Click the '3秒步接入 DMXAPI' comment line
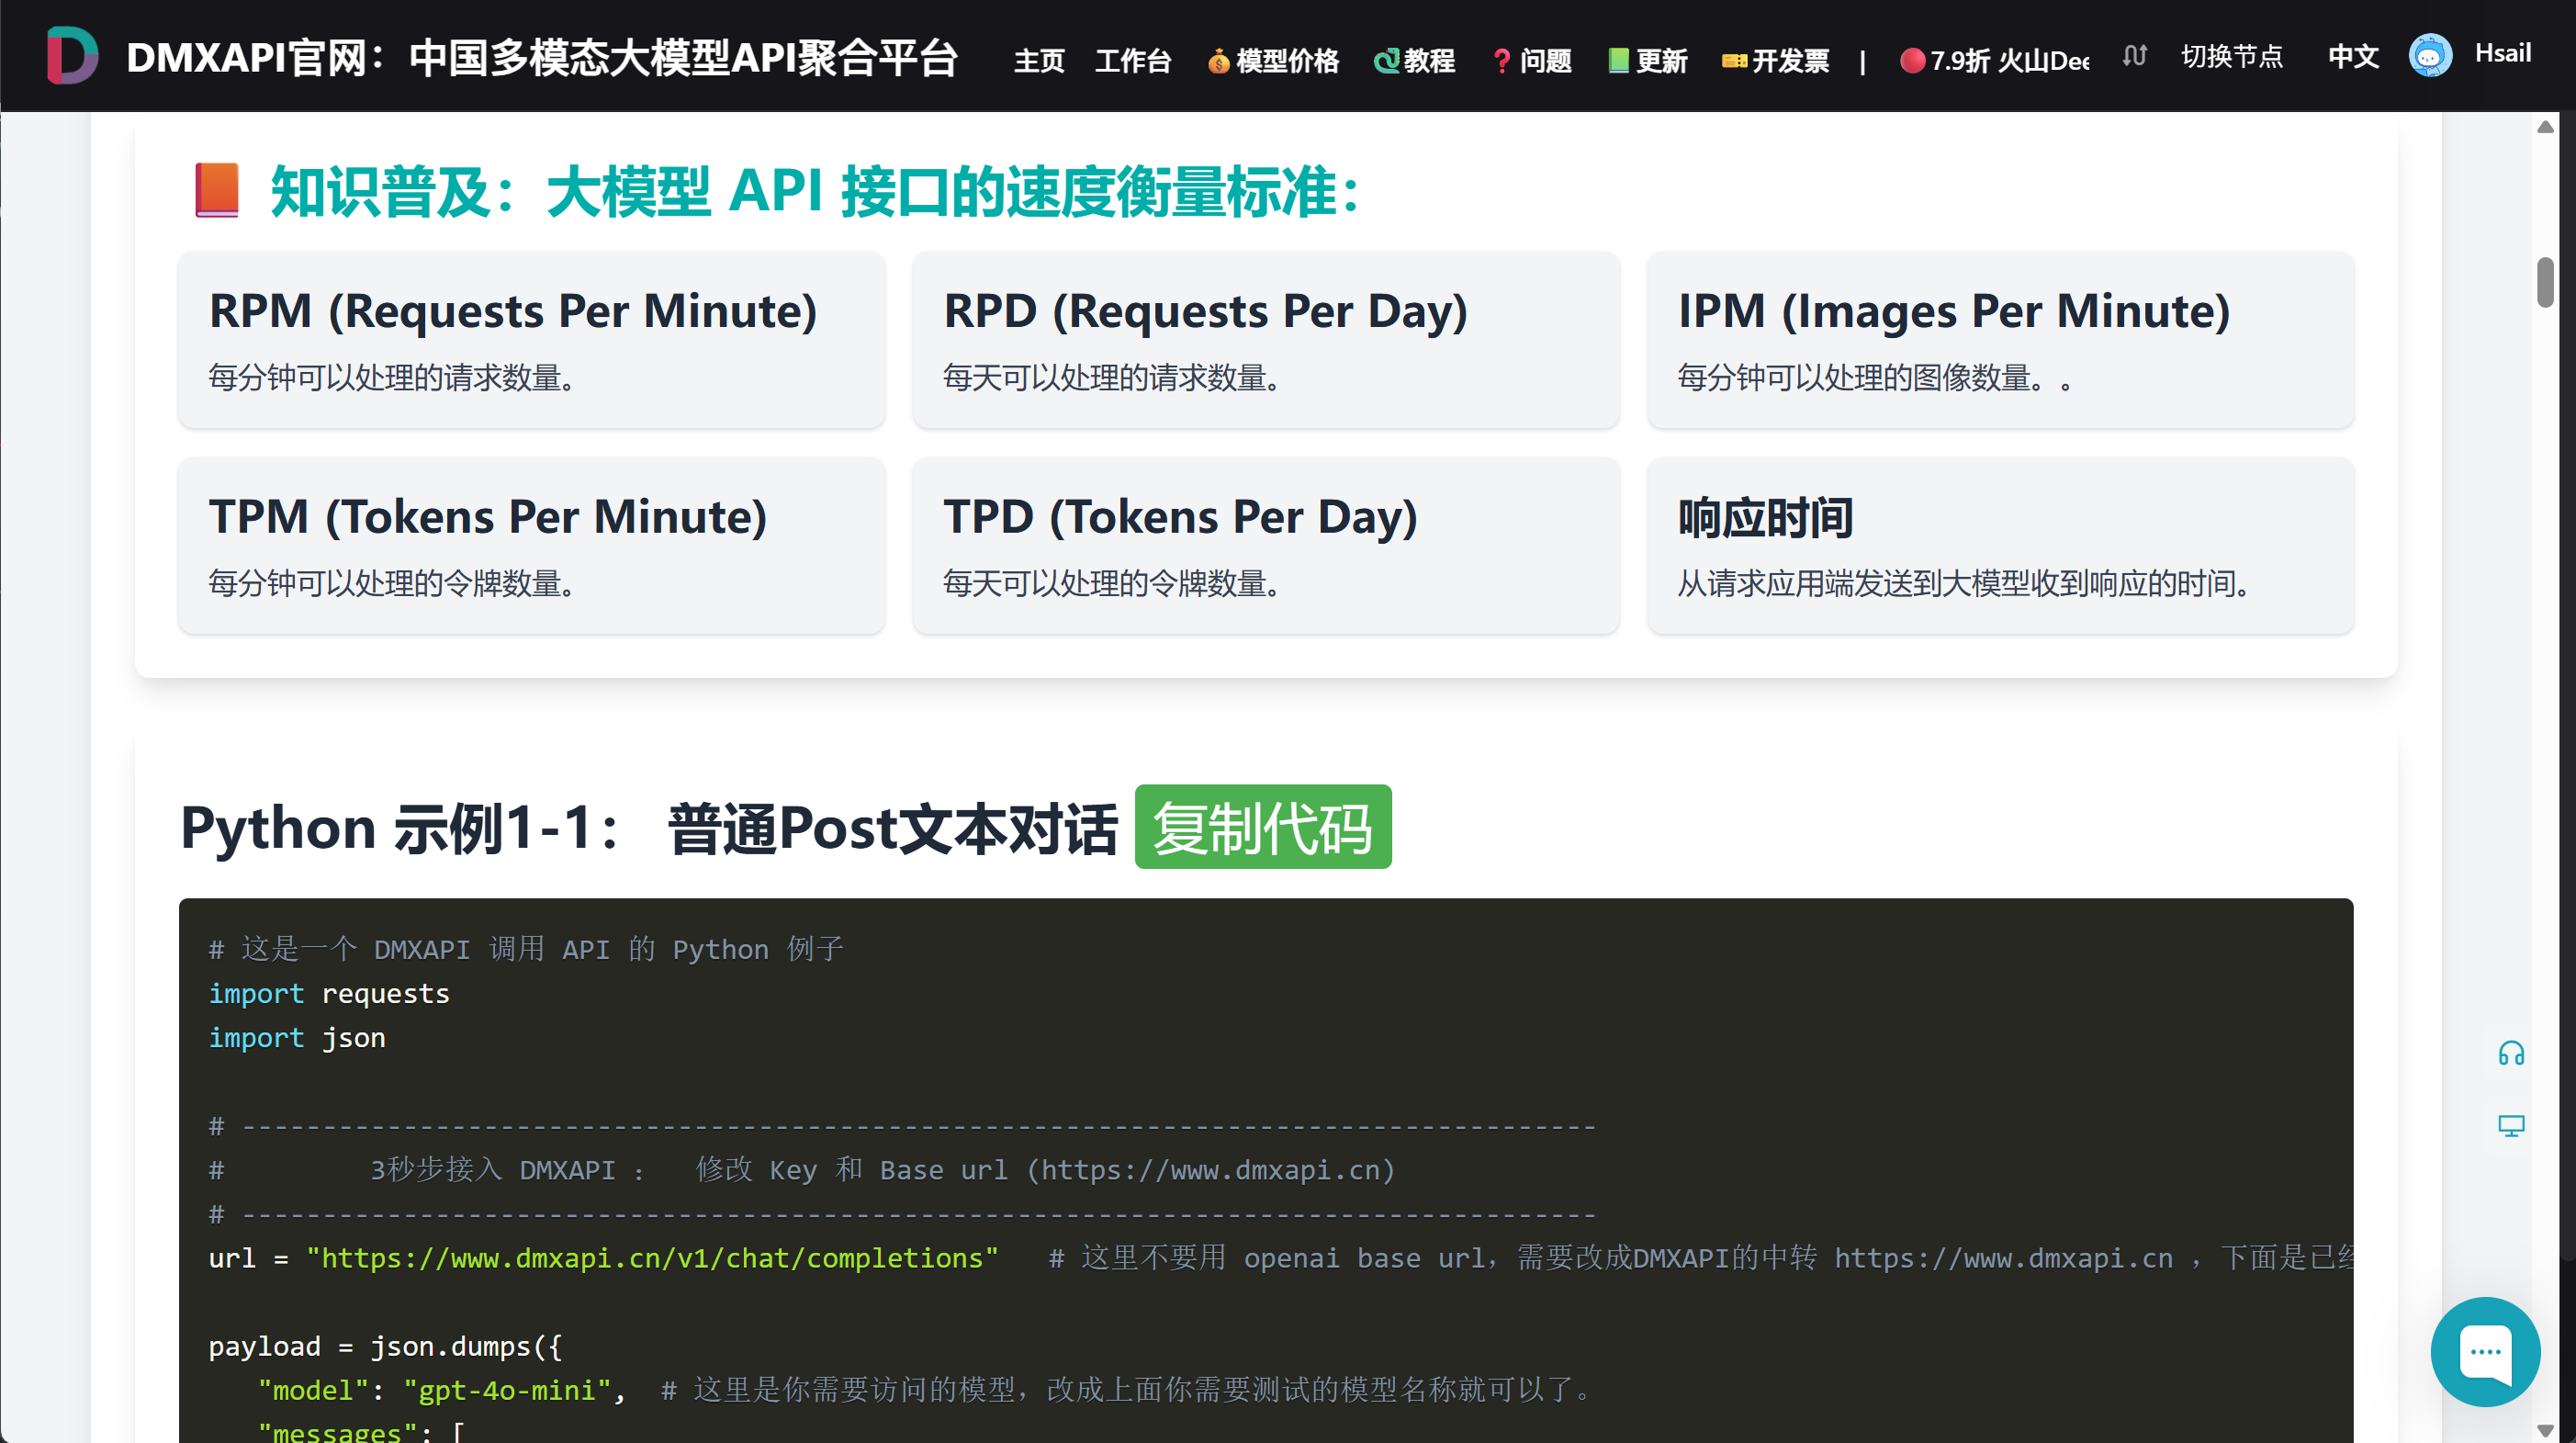This screenshot has height=1443, width=2576. click(802, 1170)
